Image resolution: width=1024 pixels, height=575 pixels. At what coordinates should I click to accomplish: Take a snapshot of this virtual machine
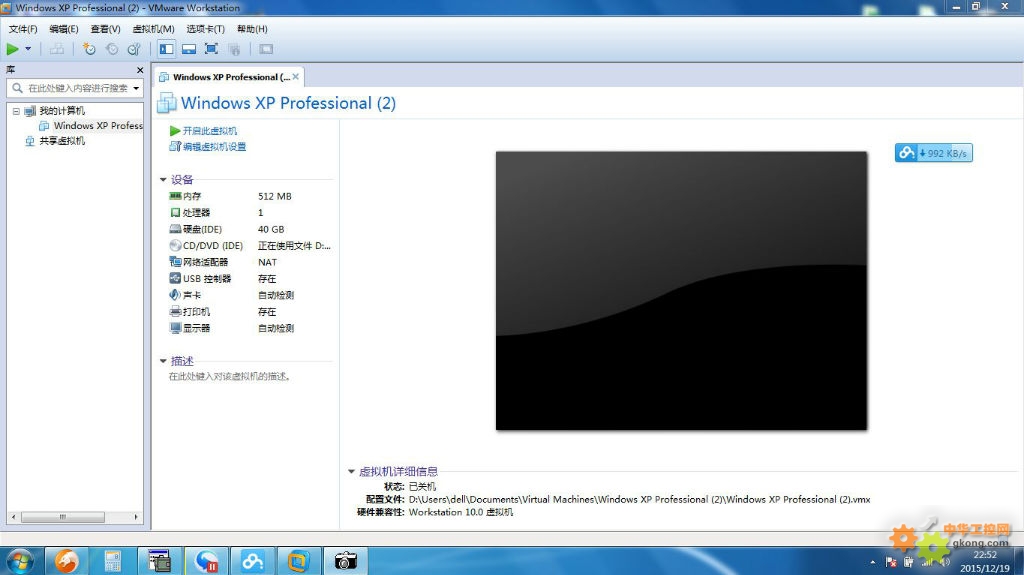89,49
